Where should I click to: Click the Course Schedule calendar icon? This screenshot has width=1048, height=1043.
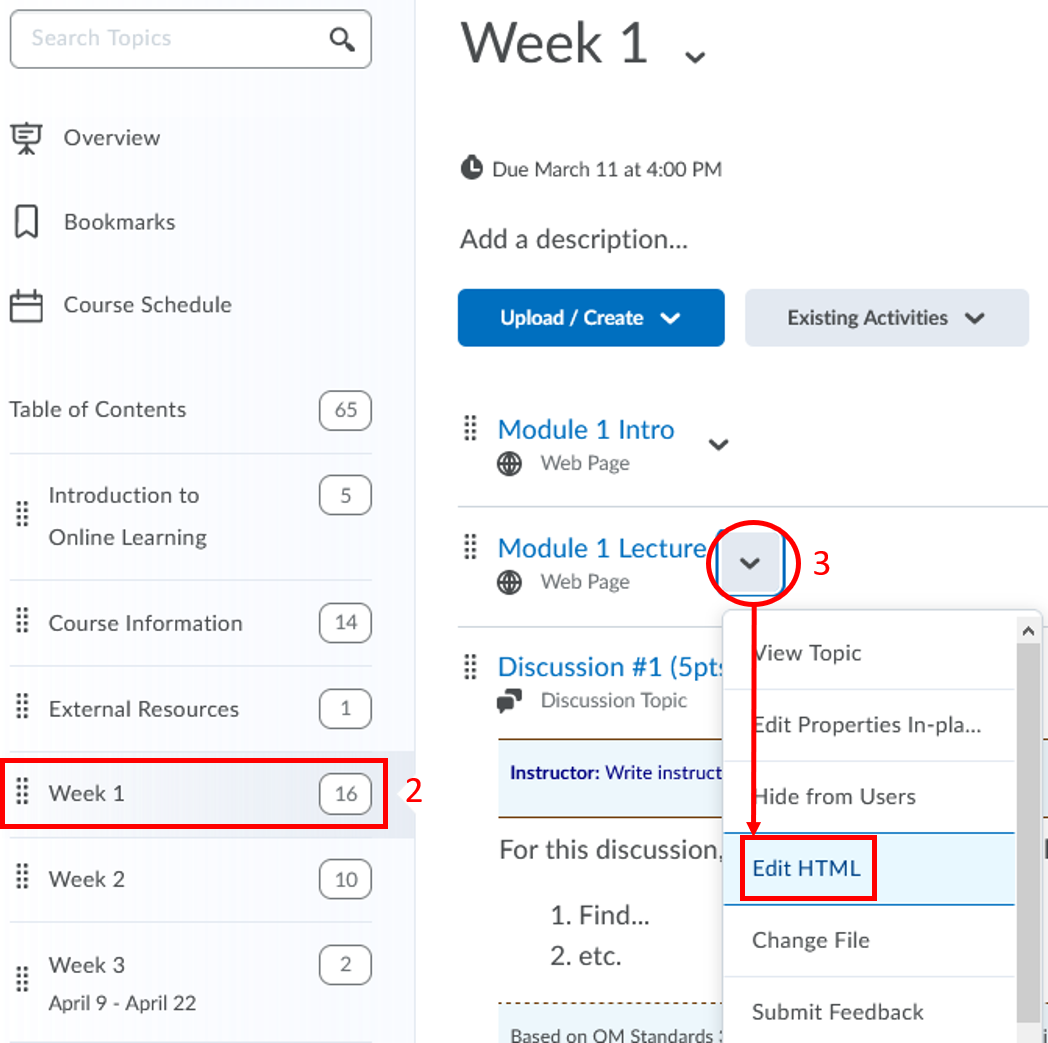pyautogui.click(x=27, y=306)
